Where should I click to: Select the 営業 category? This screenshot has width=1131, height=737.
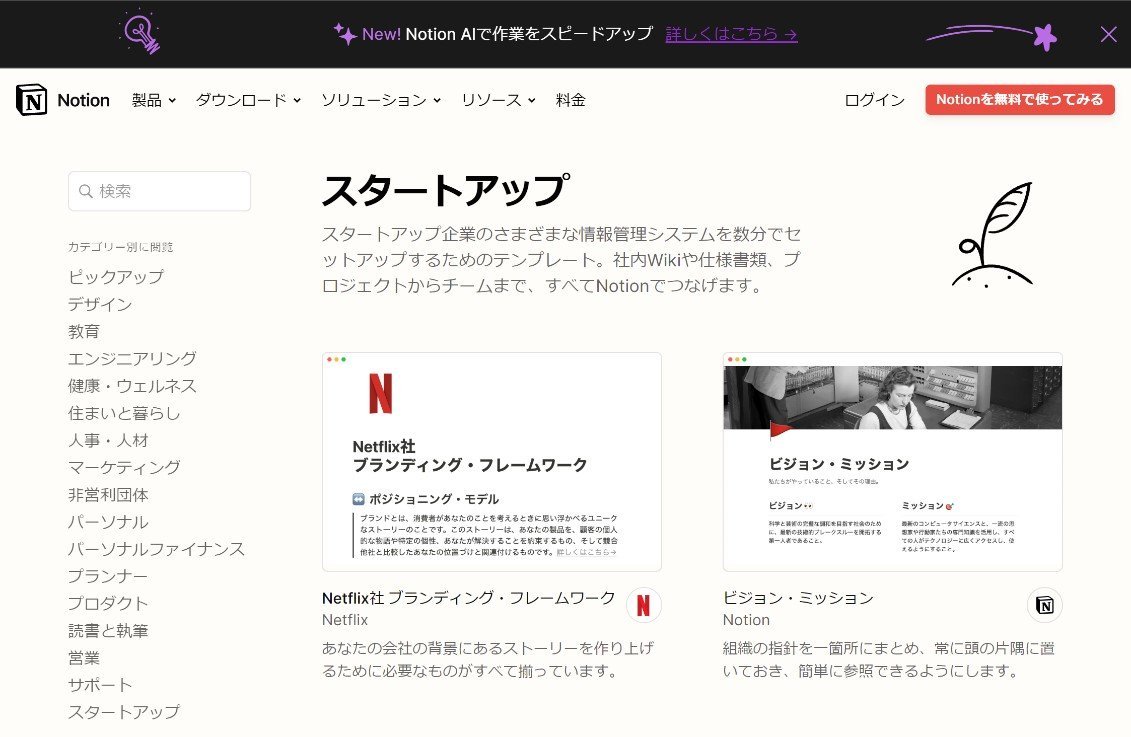84,658
